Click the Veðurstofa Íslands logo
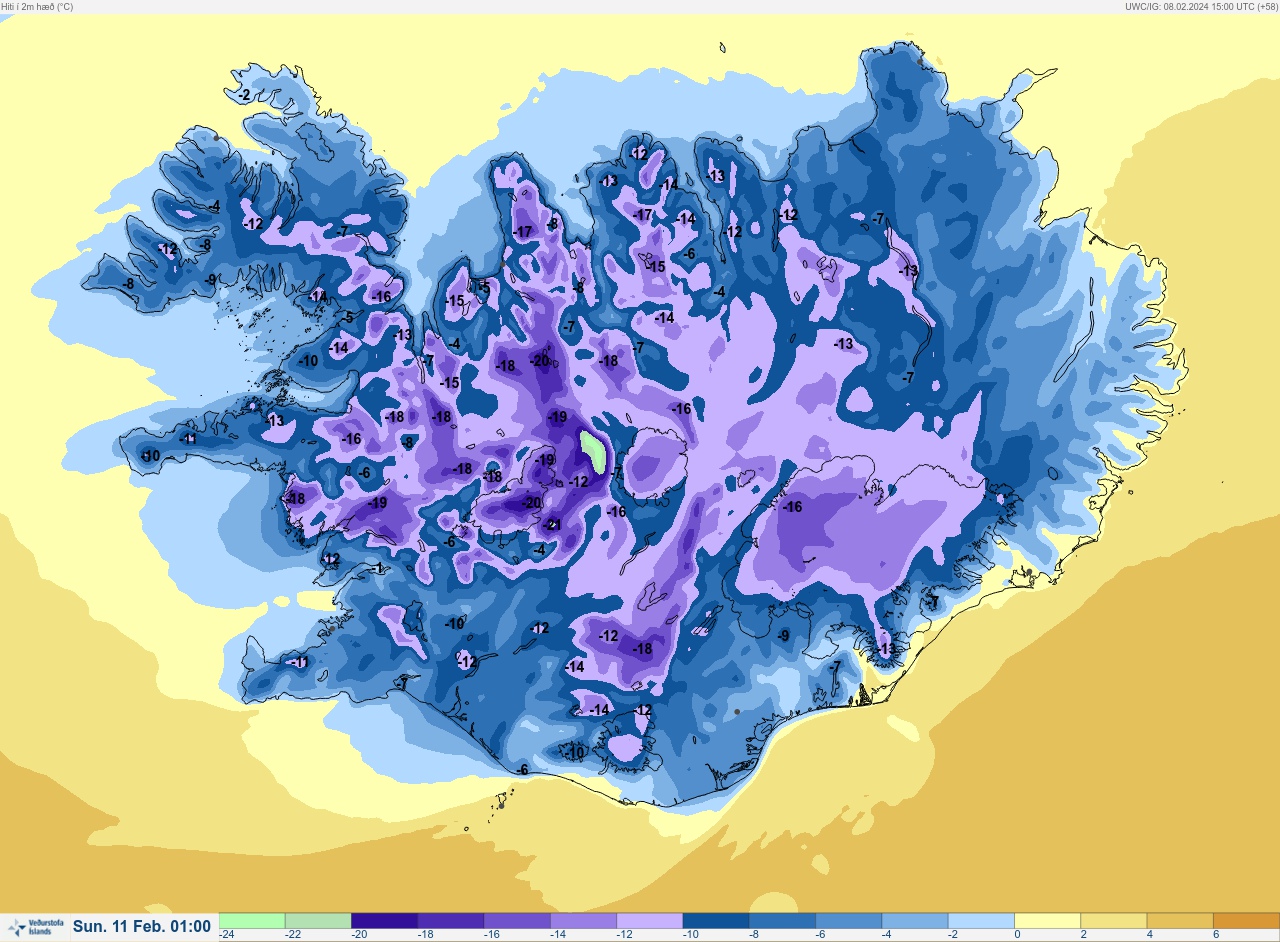 36,927
